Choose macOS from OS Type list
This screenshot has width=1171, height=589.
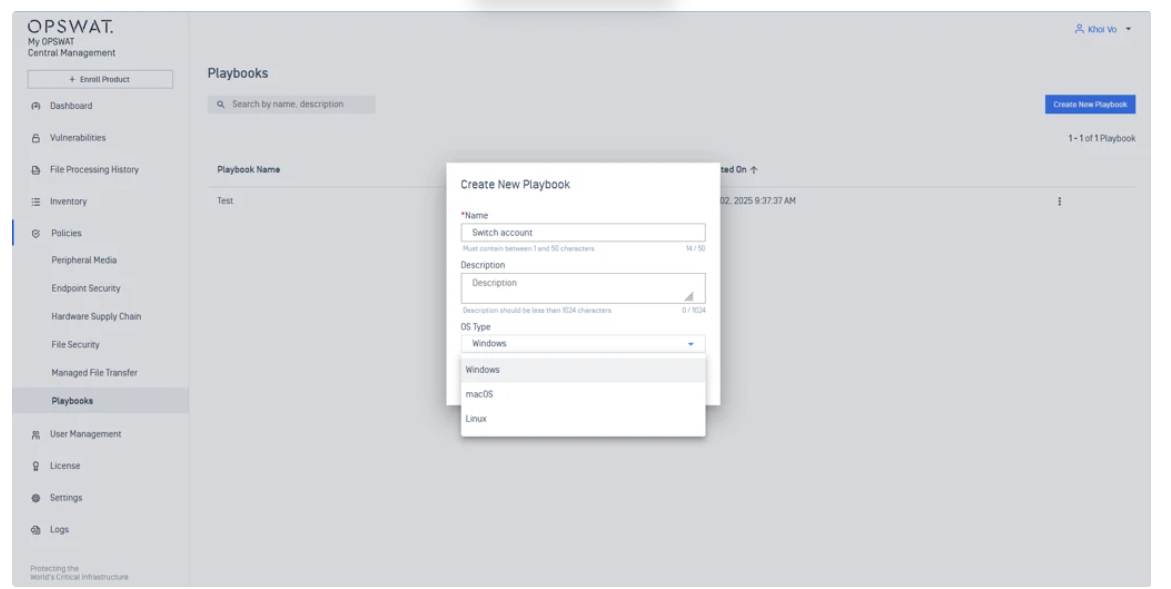pos(583,394)
